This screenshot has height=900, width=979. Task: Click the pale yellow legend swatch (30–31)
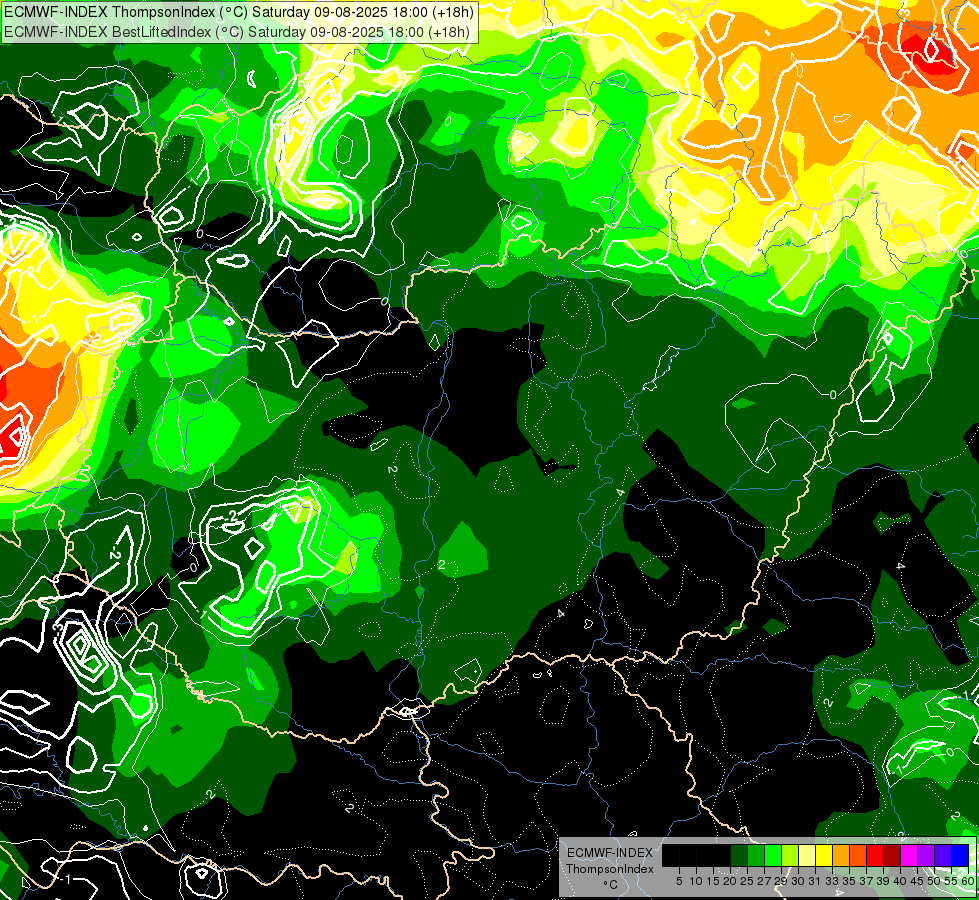pos(807,855)
